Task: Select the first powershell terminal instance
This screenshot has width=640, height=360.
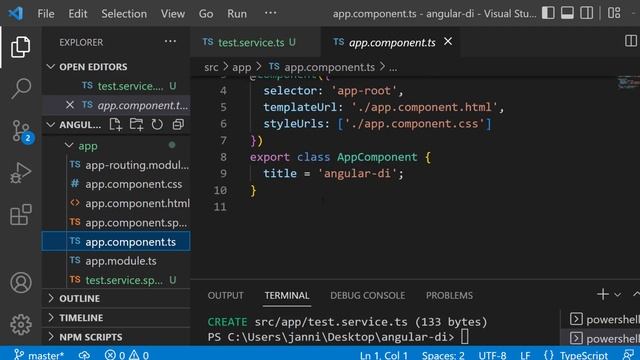Action: tap(604, 319)
